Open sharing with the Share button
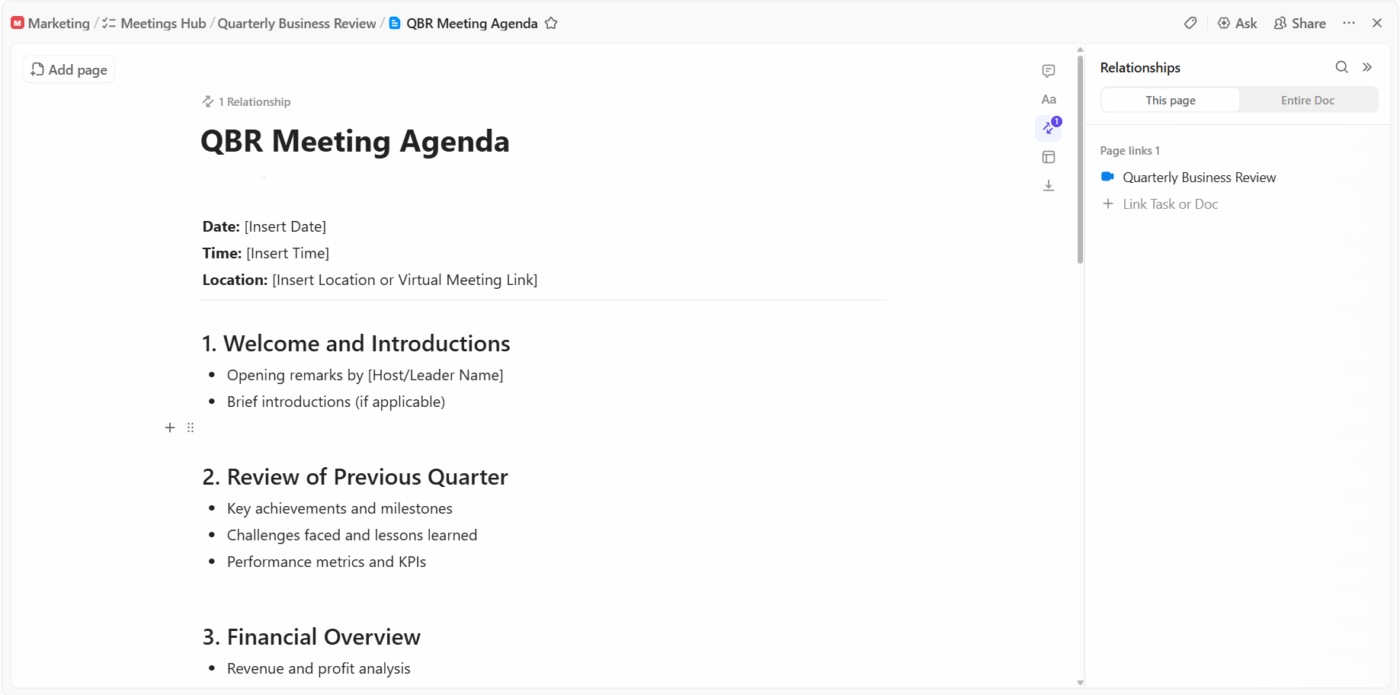Screen dimensions: 1400x695 1299,22
